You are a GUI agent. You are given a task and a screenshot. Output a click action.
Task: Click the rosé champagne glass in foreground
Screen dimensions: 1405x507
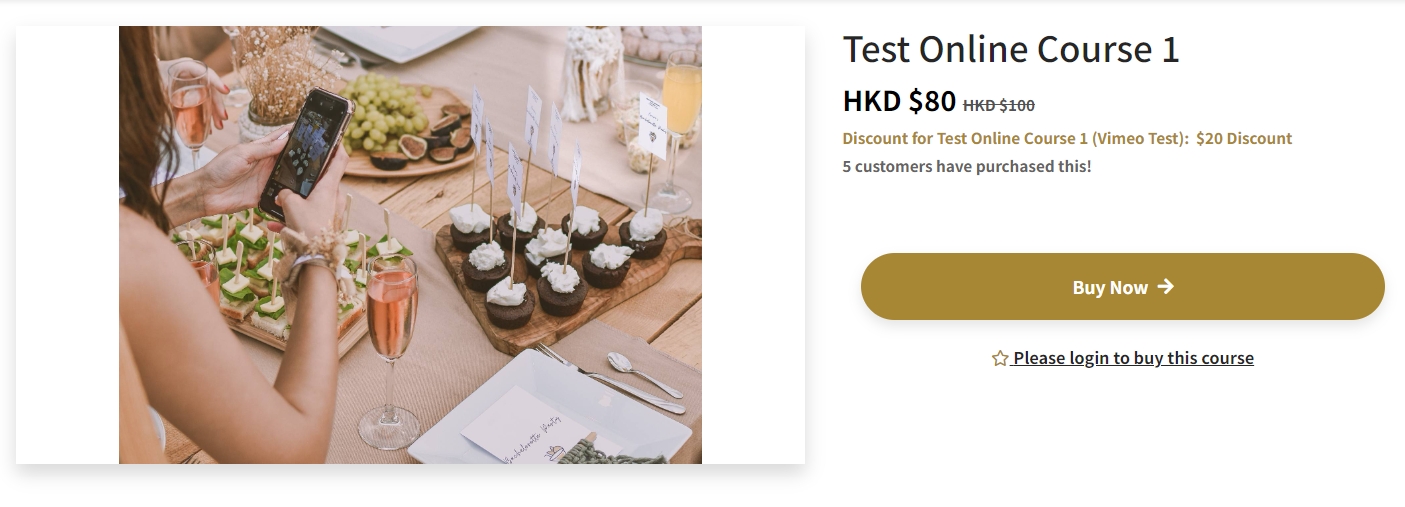coord(390,350)
